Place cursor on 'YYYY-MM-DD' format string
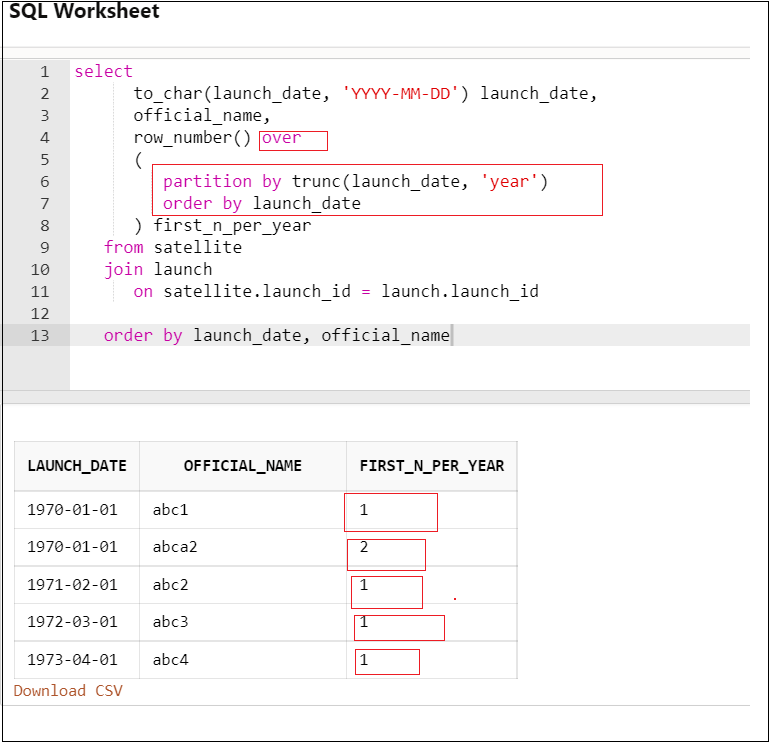The height and width of the screenshot is (753, 776). (401, 94)
